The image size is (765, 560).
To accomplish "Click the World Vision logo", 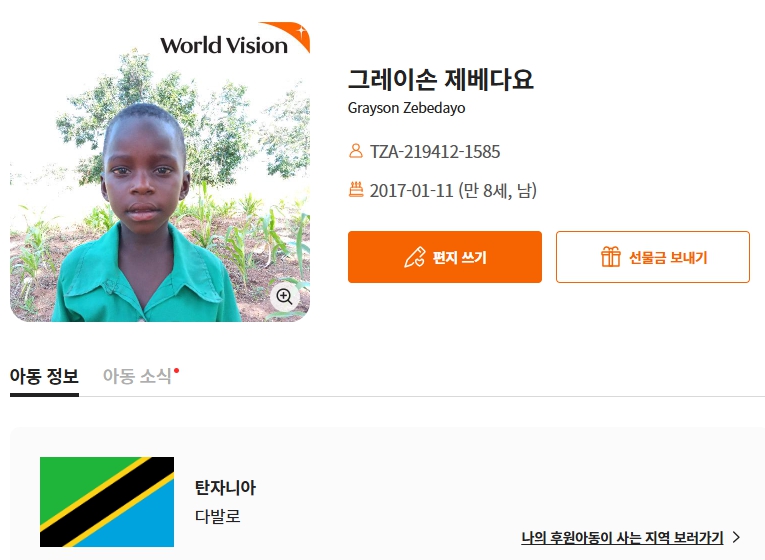I will click(235, 39).
